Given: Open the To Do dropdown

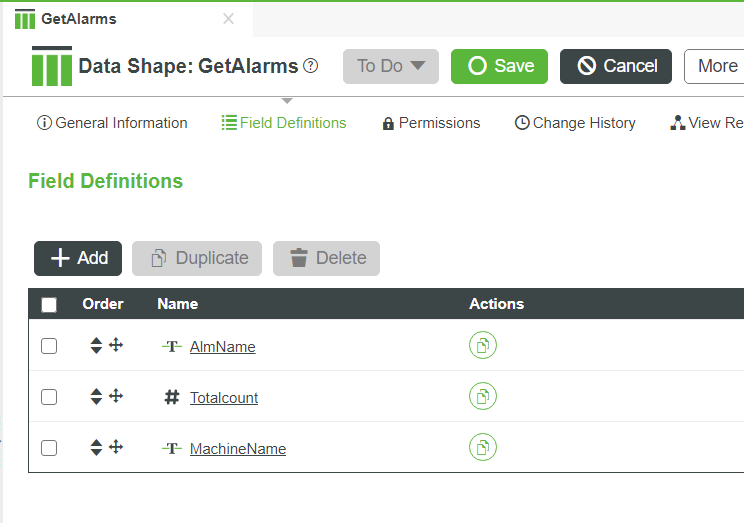Looking at the screenshot, I should tap(391, 66).
